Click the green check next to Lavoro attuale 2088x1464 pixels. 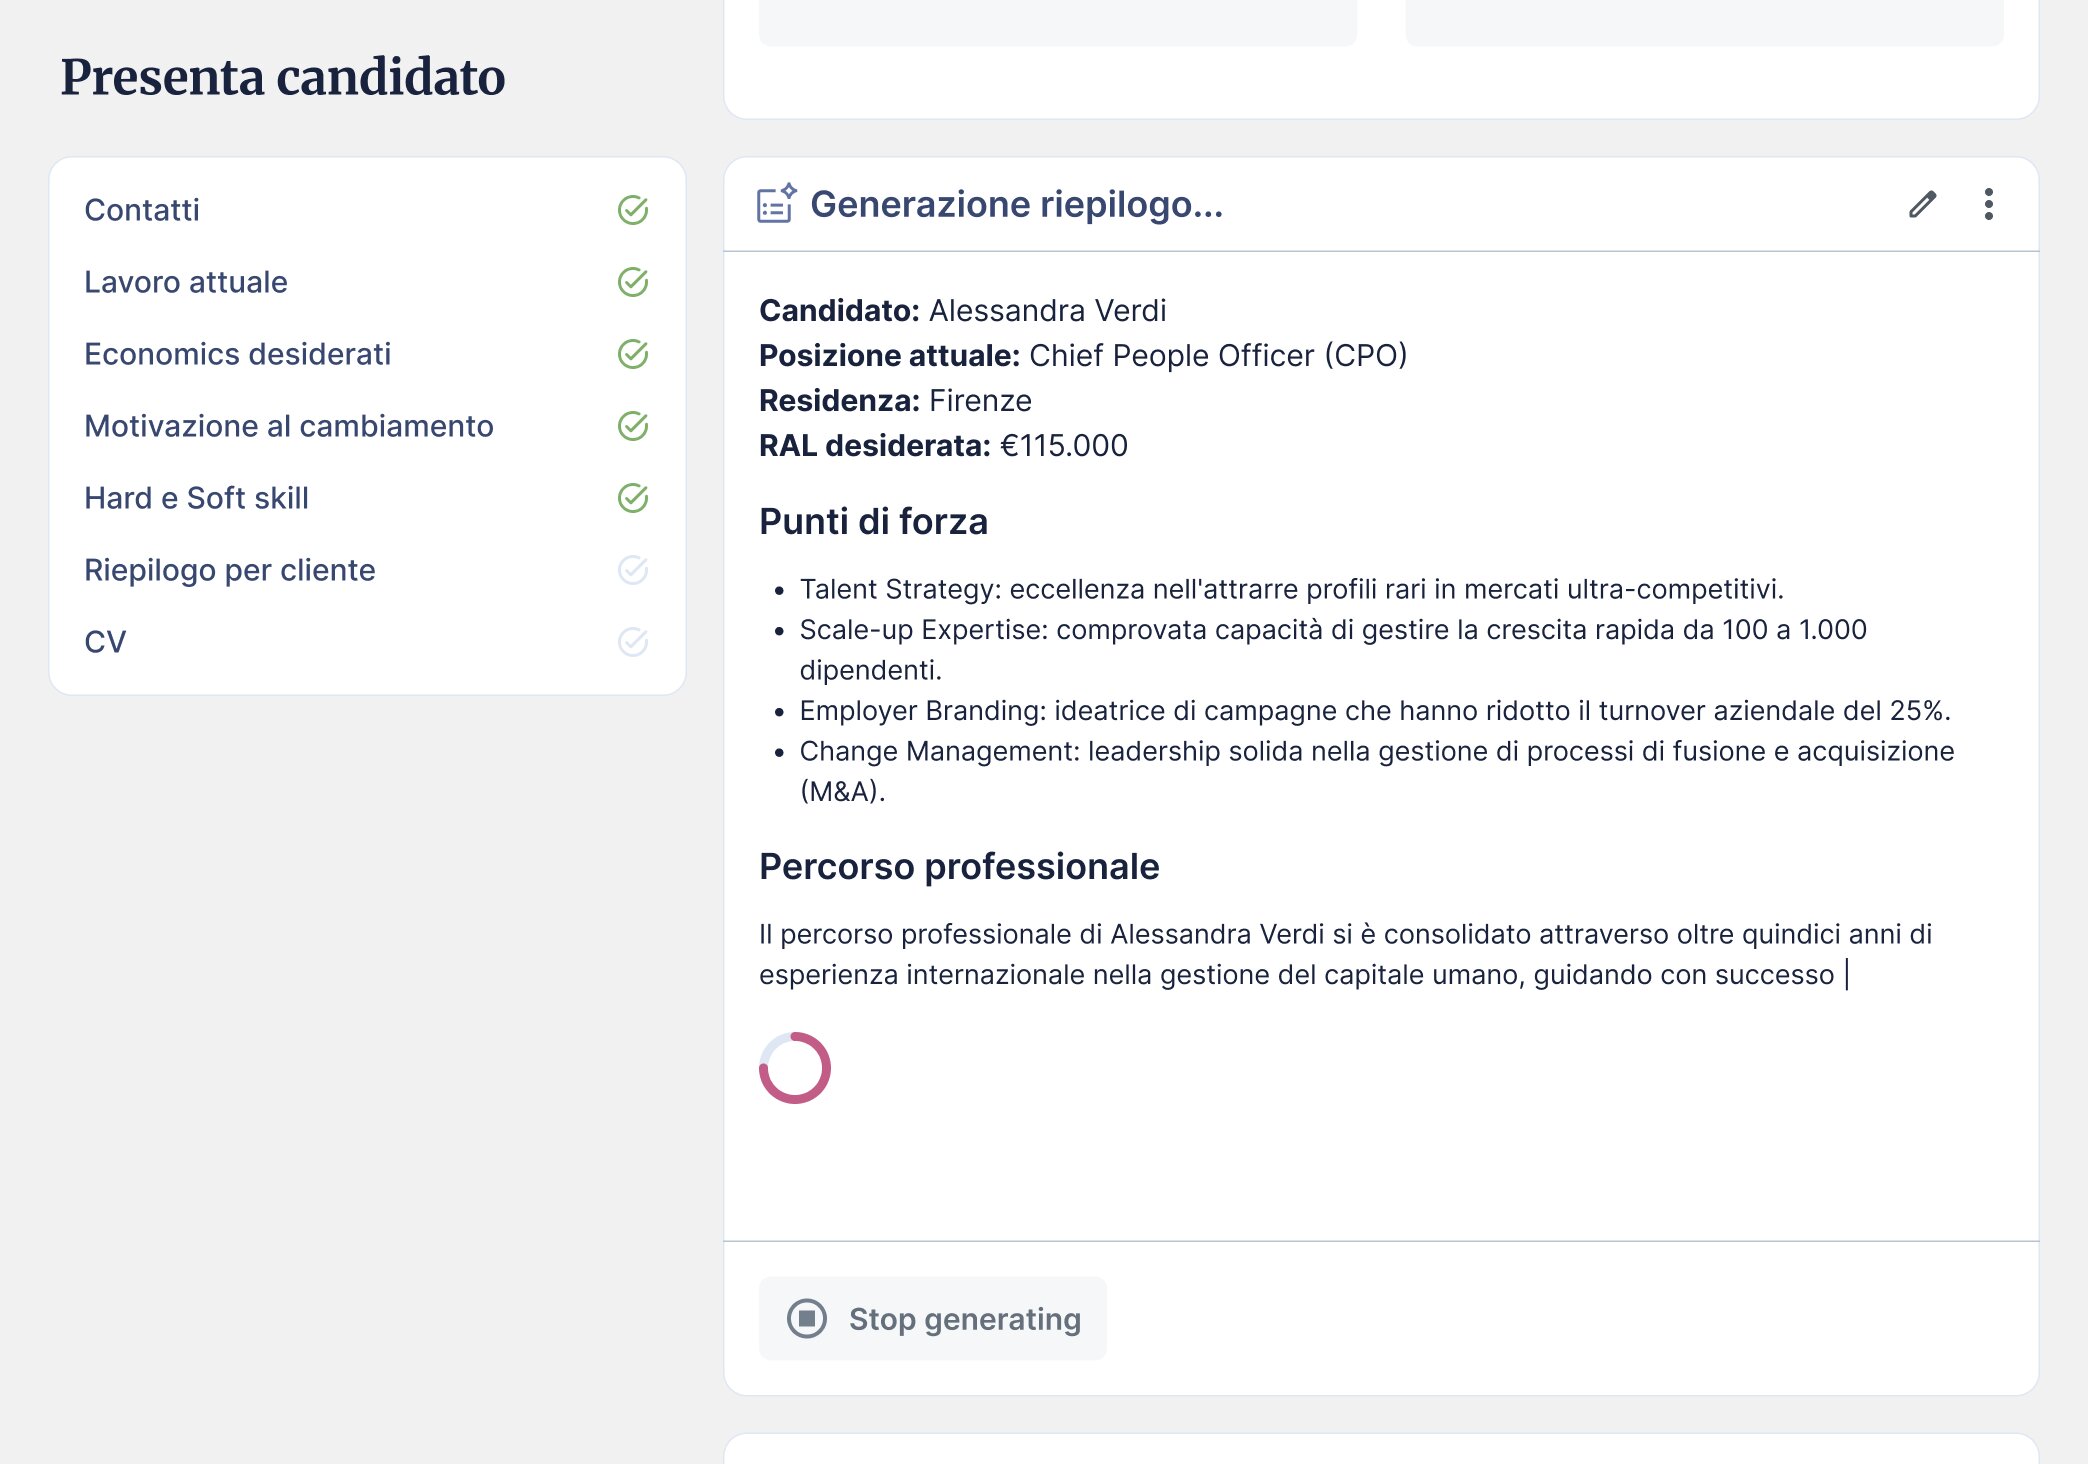coord(633,282)
